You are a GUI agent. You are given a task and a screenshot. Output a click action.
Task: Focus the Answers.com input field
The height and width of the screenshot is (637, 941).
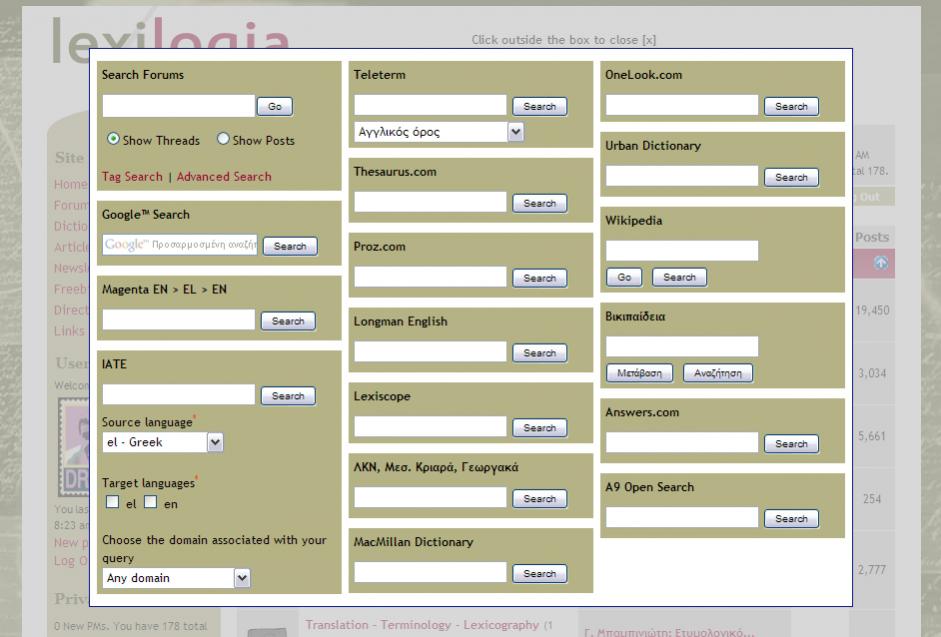point(682,442)
